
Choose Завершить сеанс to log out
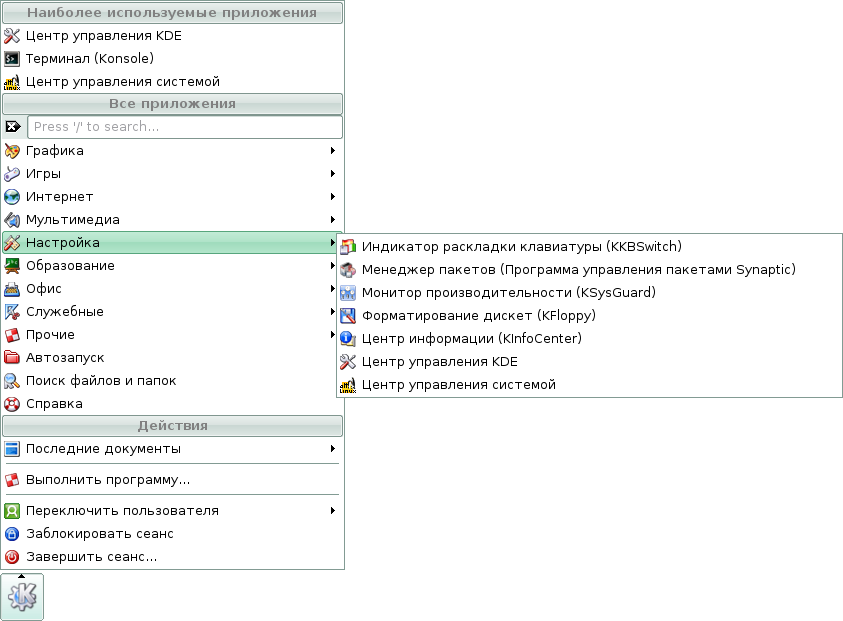(x=91, y=557)
